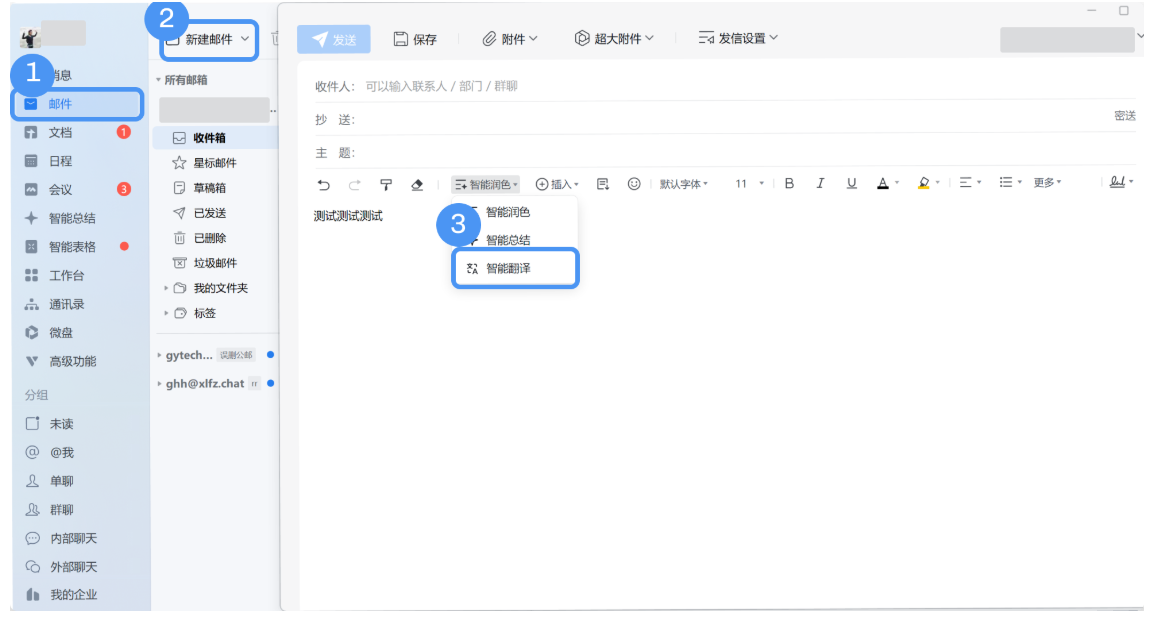The image size is (1164, 620).
Task: Select the format painter icon
Action: (386, 183)
